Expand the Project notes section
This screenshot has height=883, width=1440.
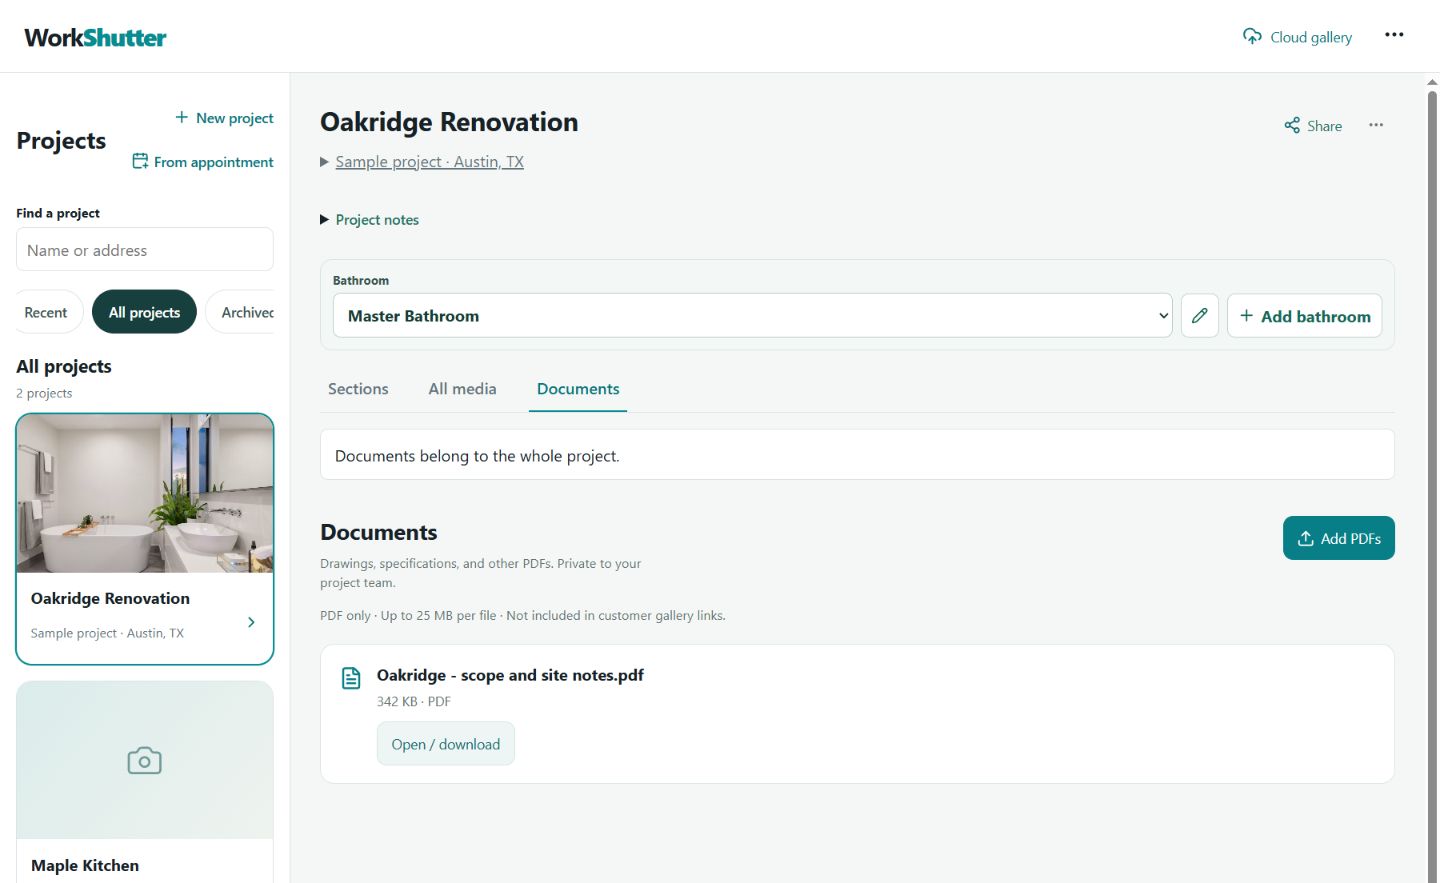370,220
